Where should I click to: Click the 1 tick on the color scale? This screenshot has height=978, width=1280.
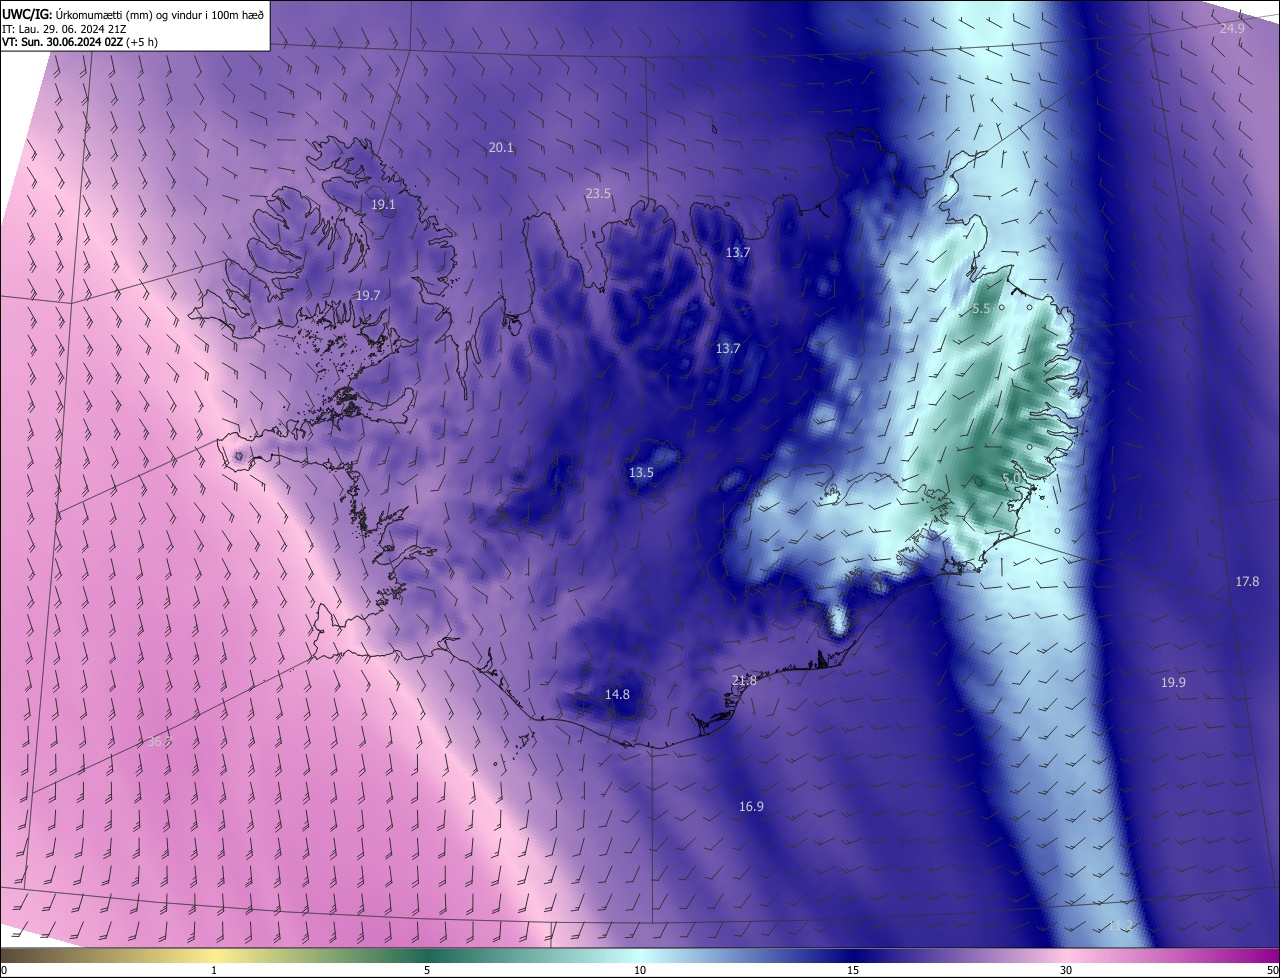pyautogui.click(x=214, y=971)
